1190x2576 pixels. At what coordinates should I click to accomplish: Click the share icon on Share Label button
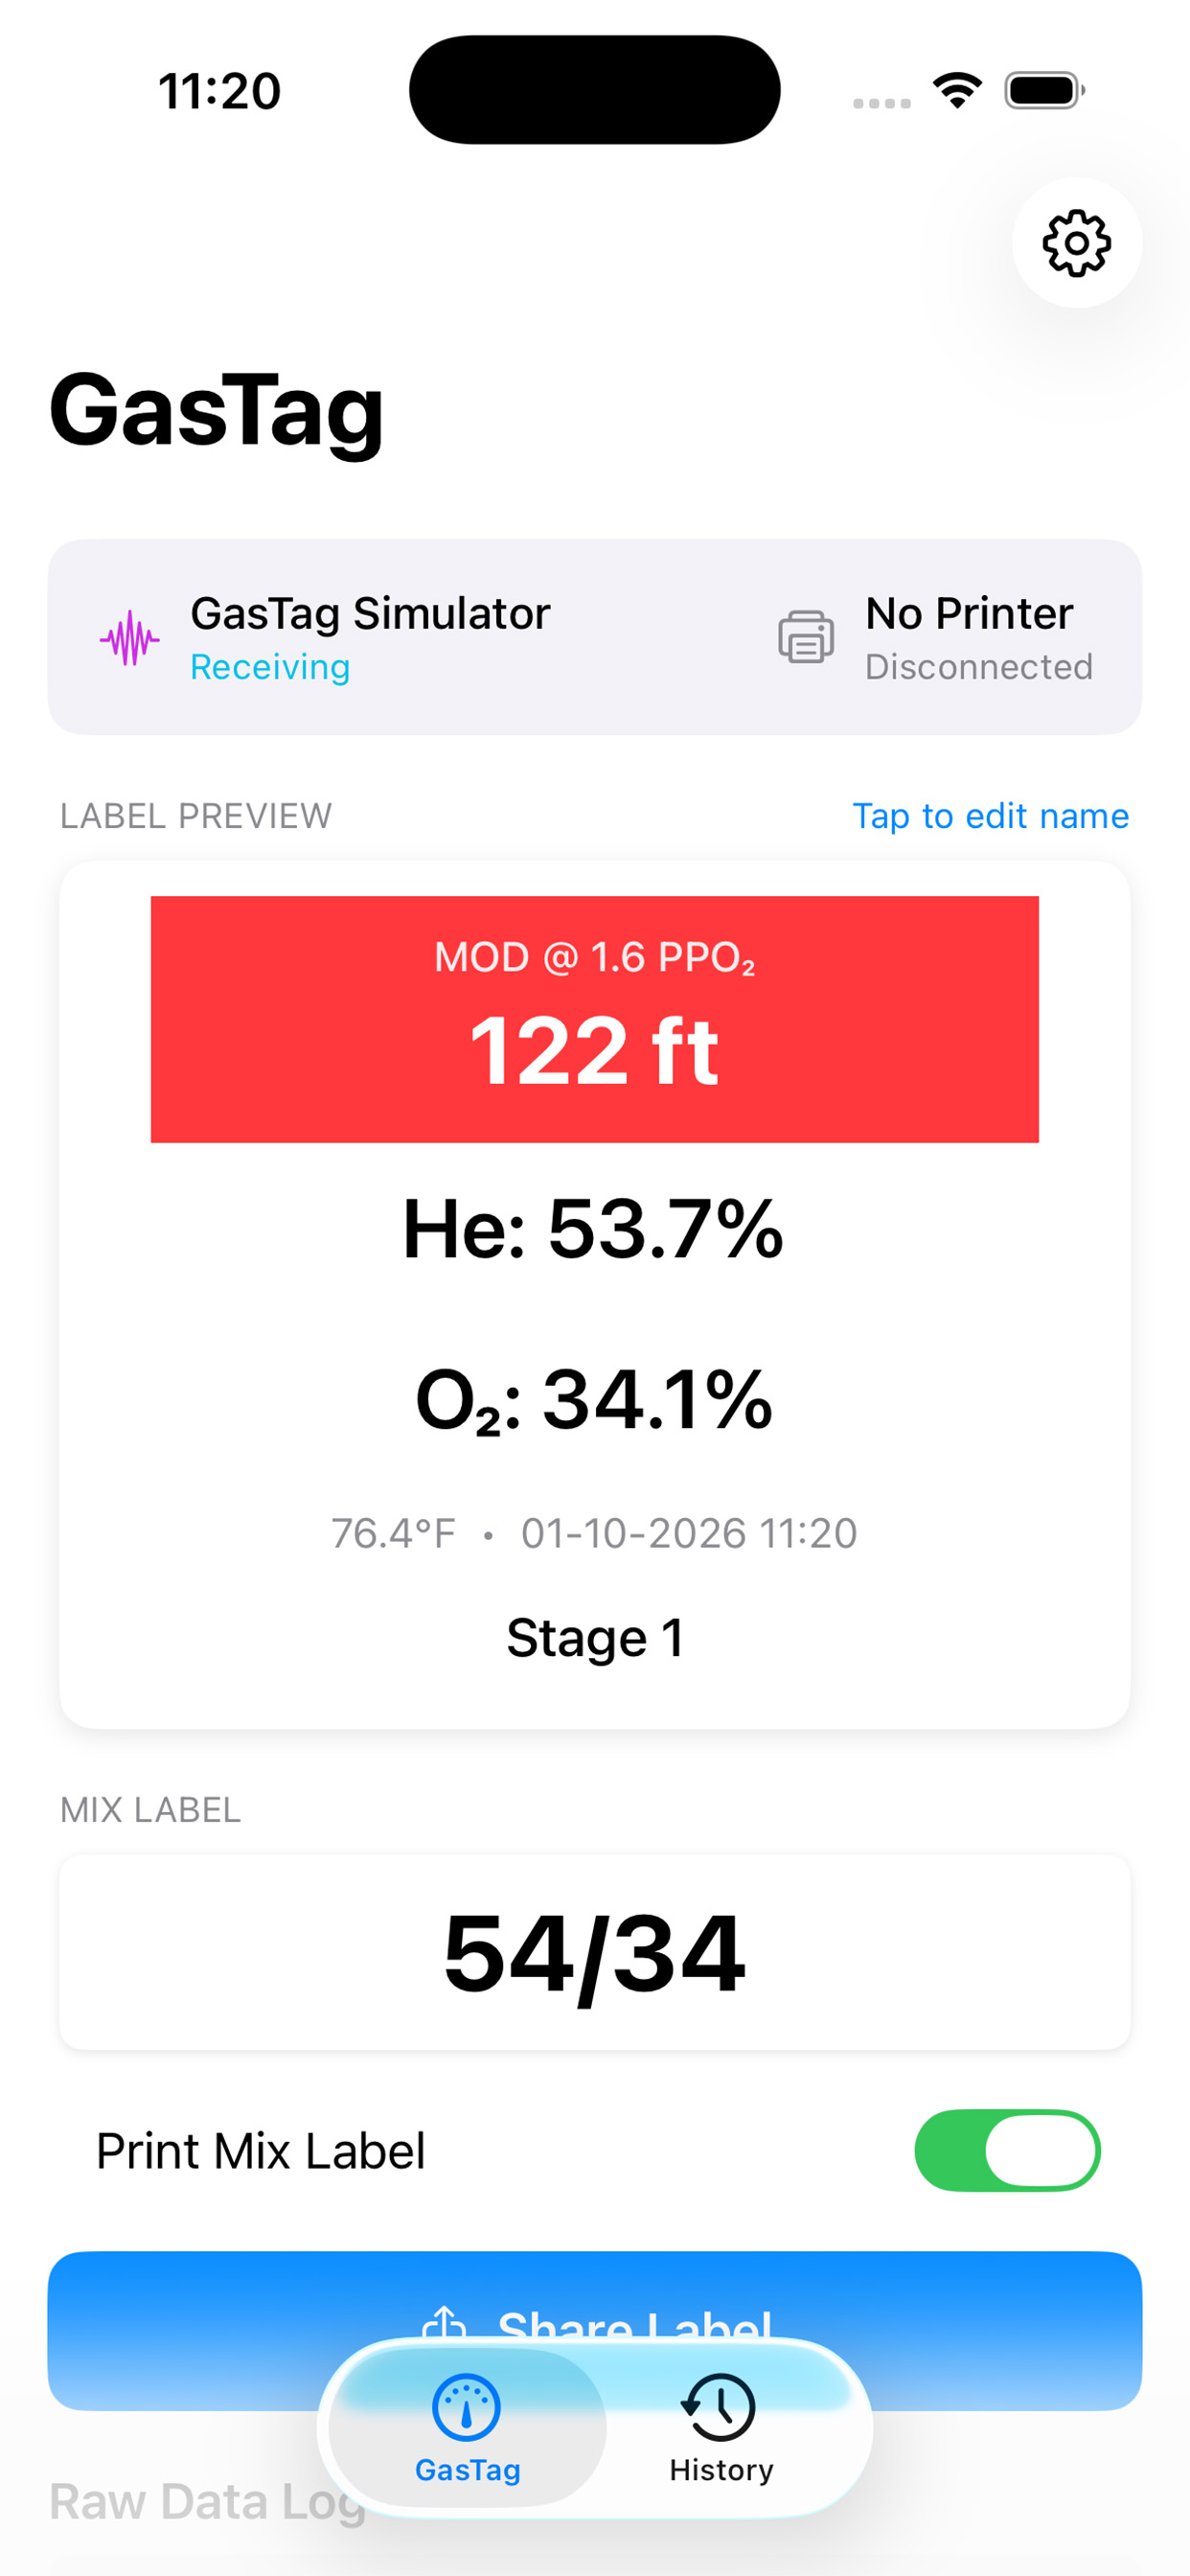(447, 2325)
